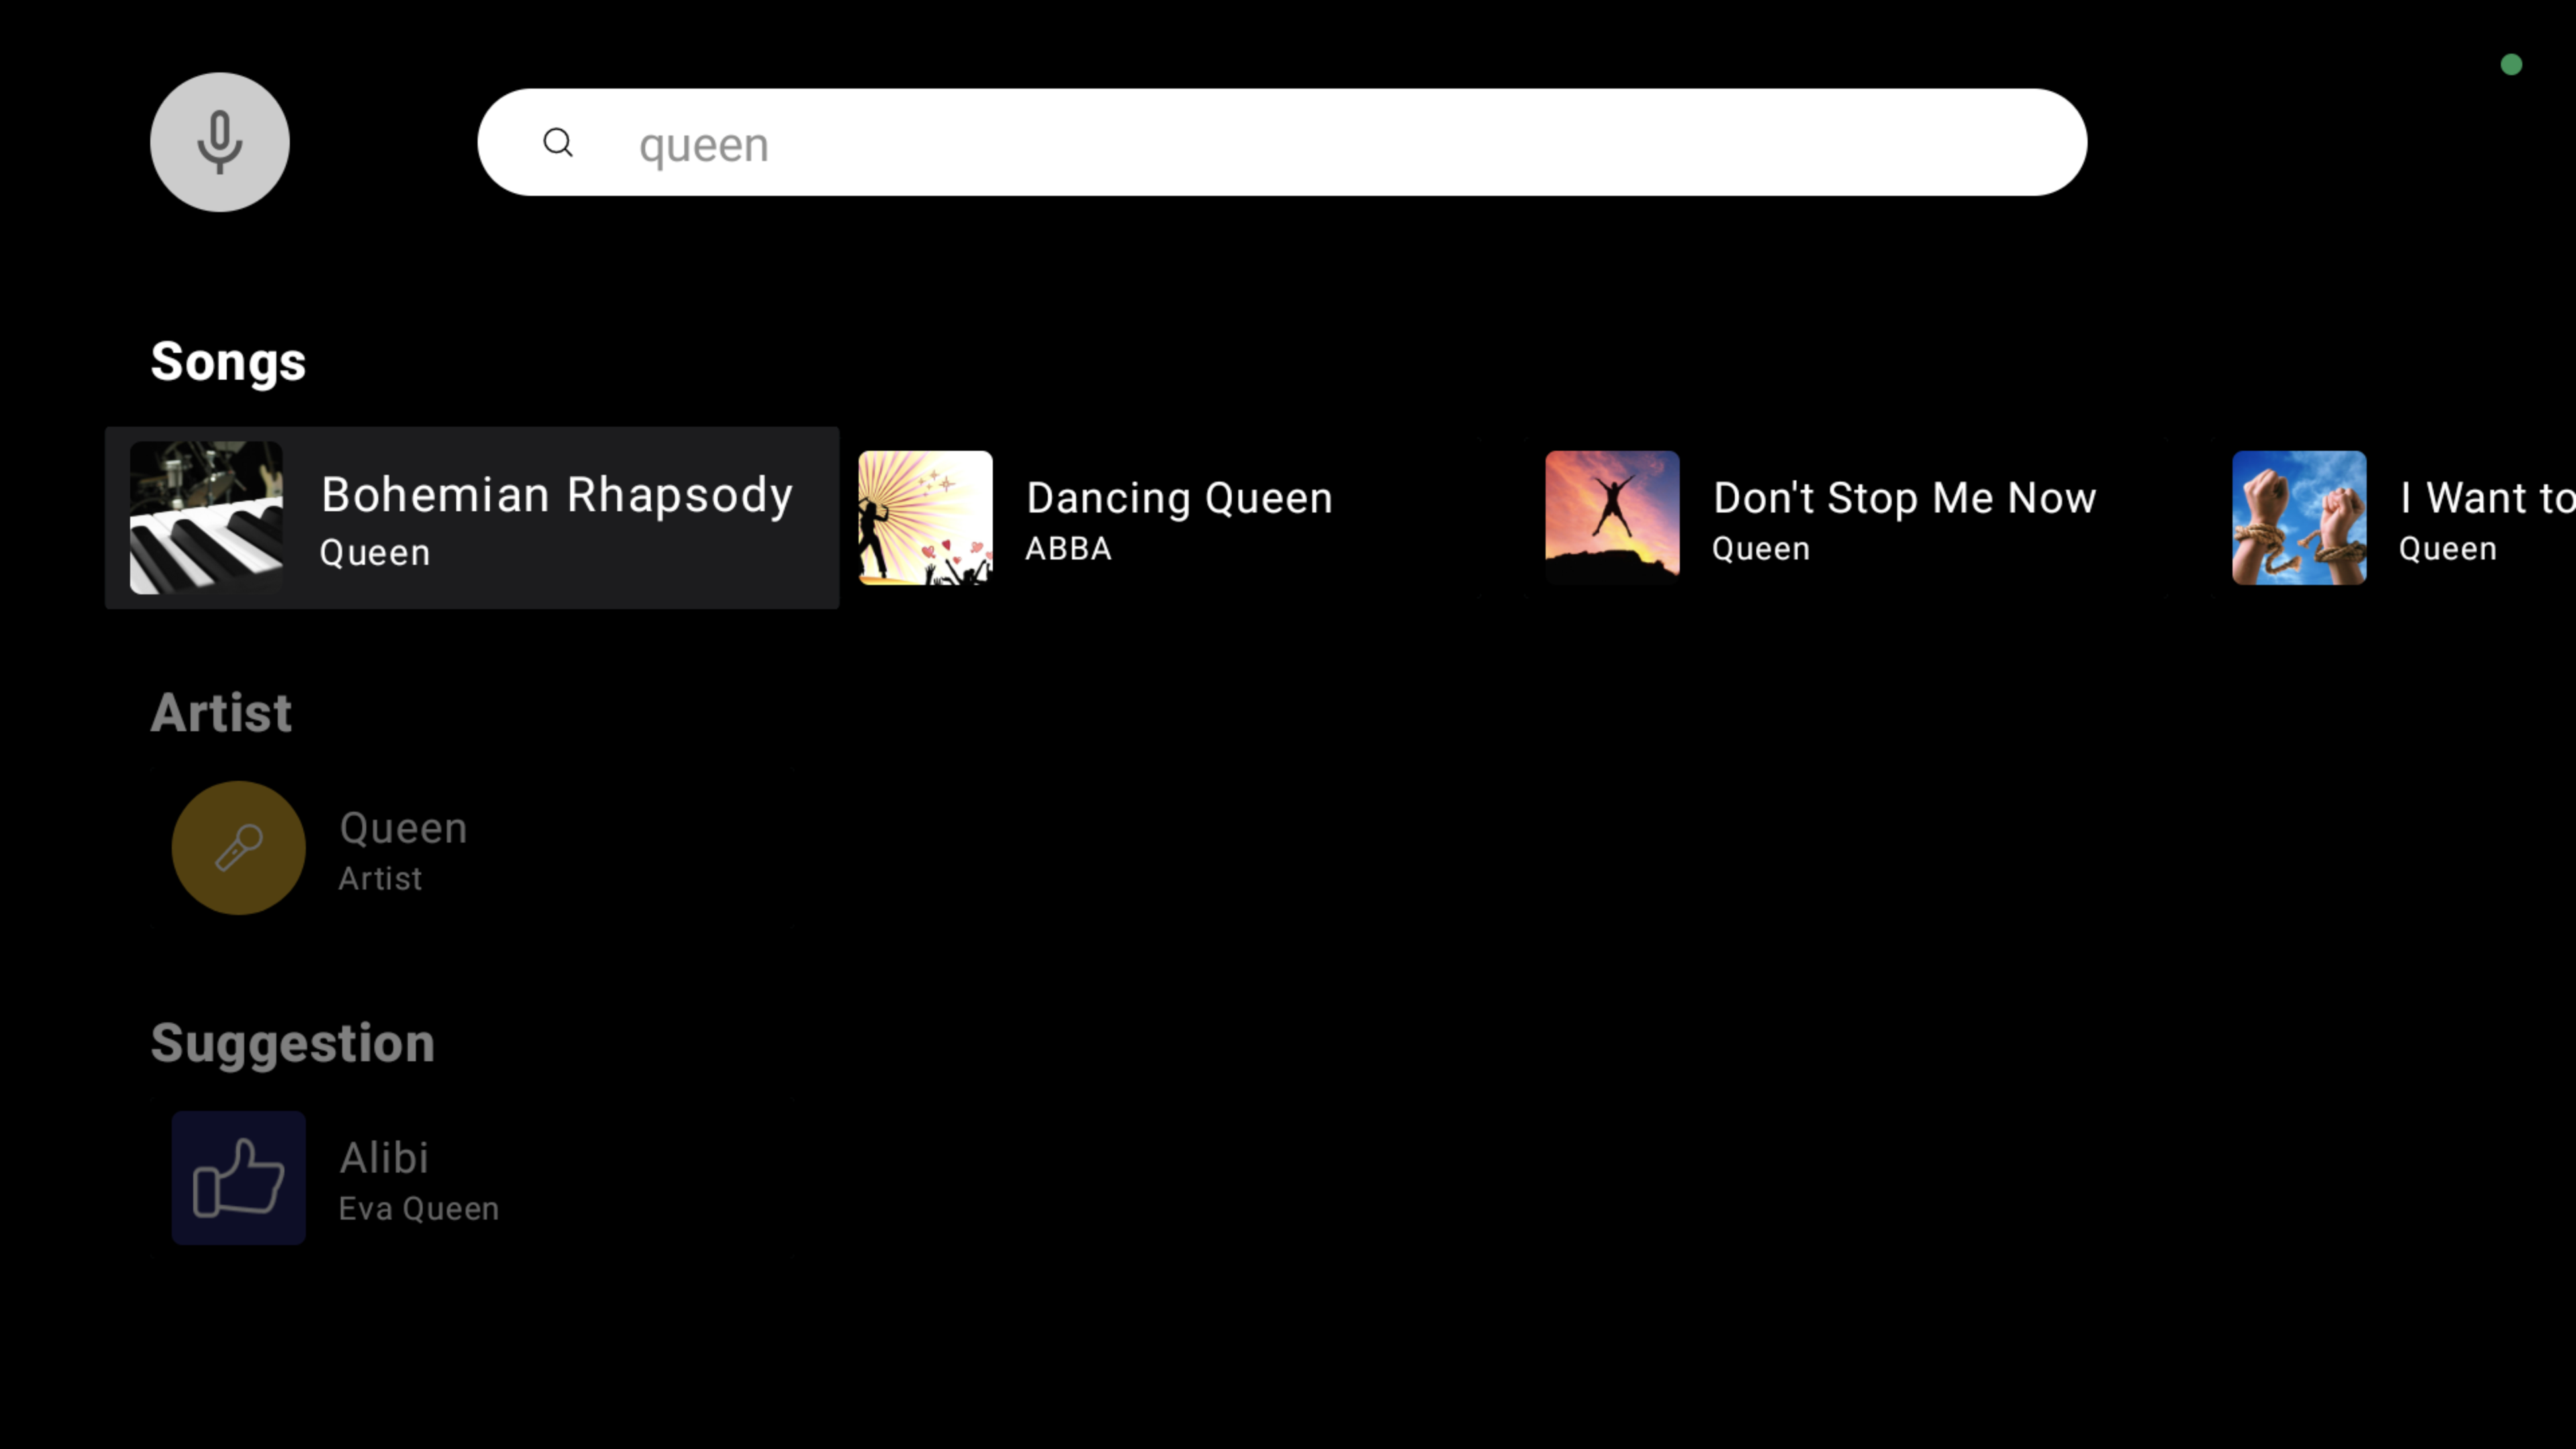Click the magnifying glass search icon

(558, 143)
